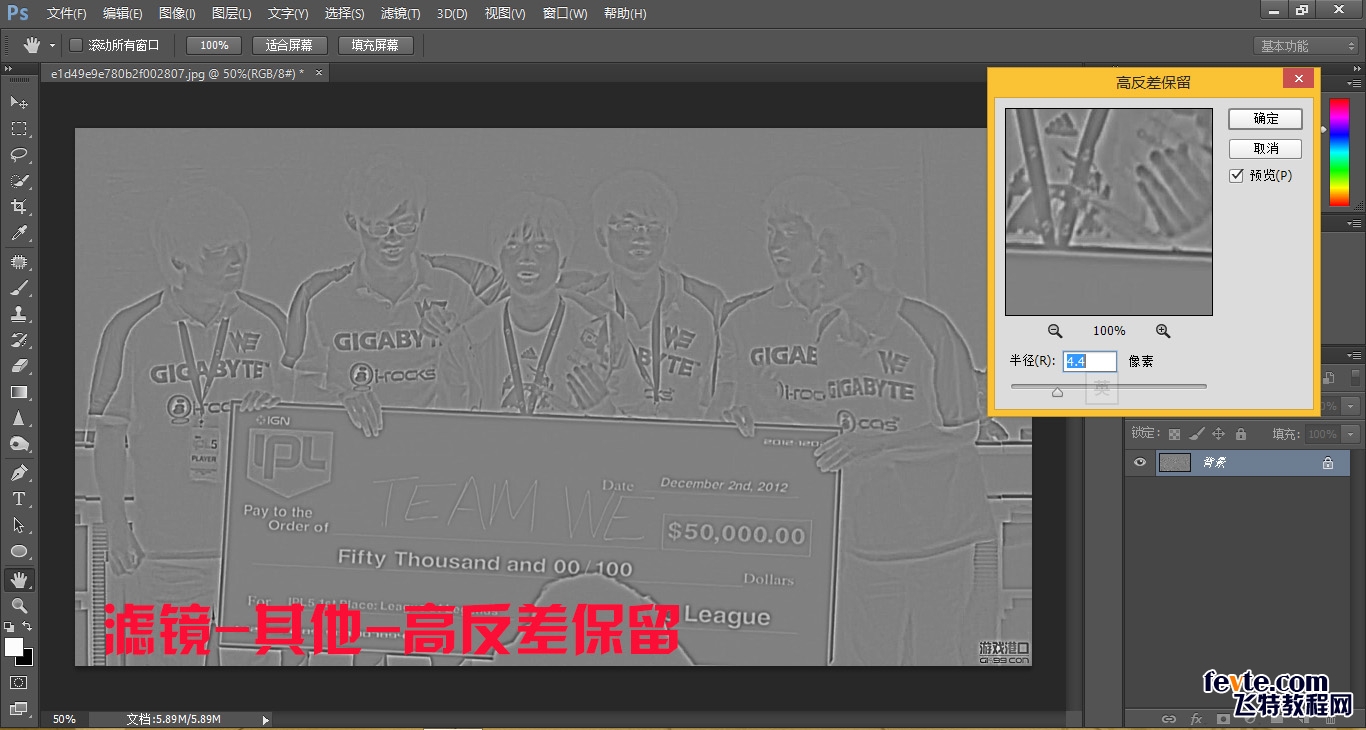Select the Spot Healing Brush tool
This screenshot has height=730, width=1366.
19,262
